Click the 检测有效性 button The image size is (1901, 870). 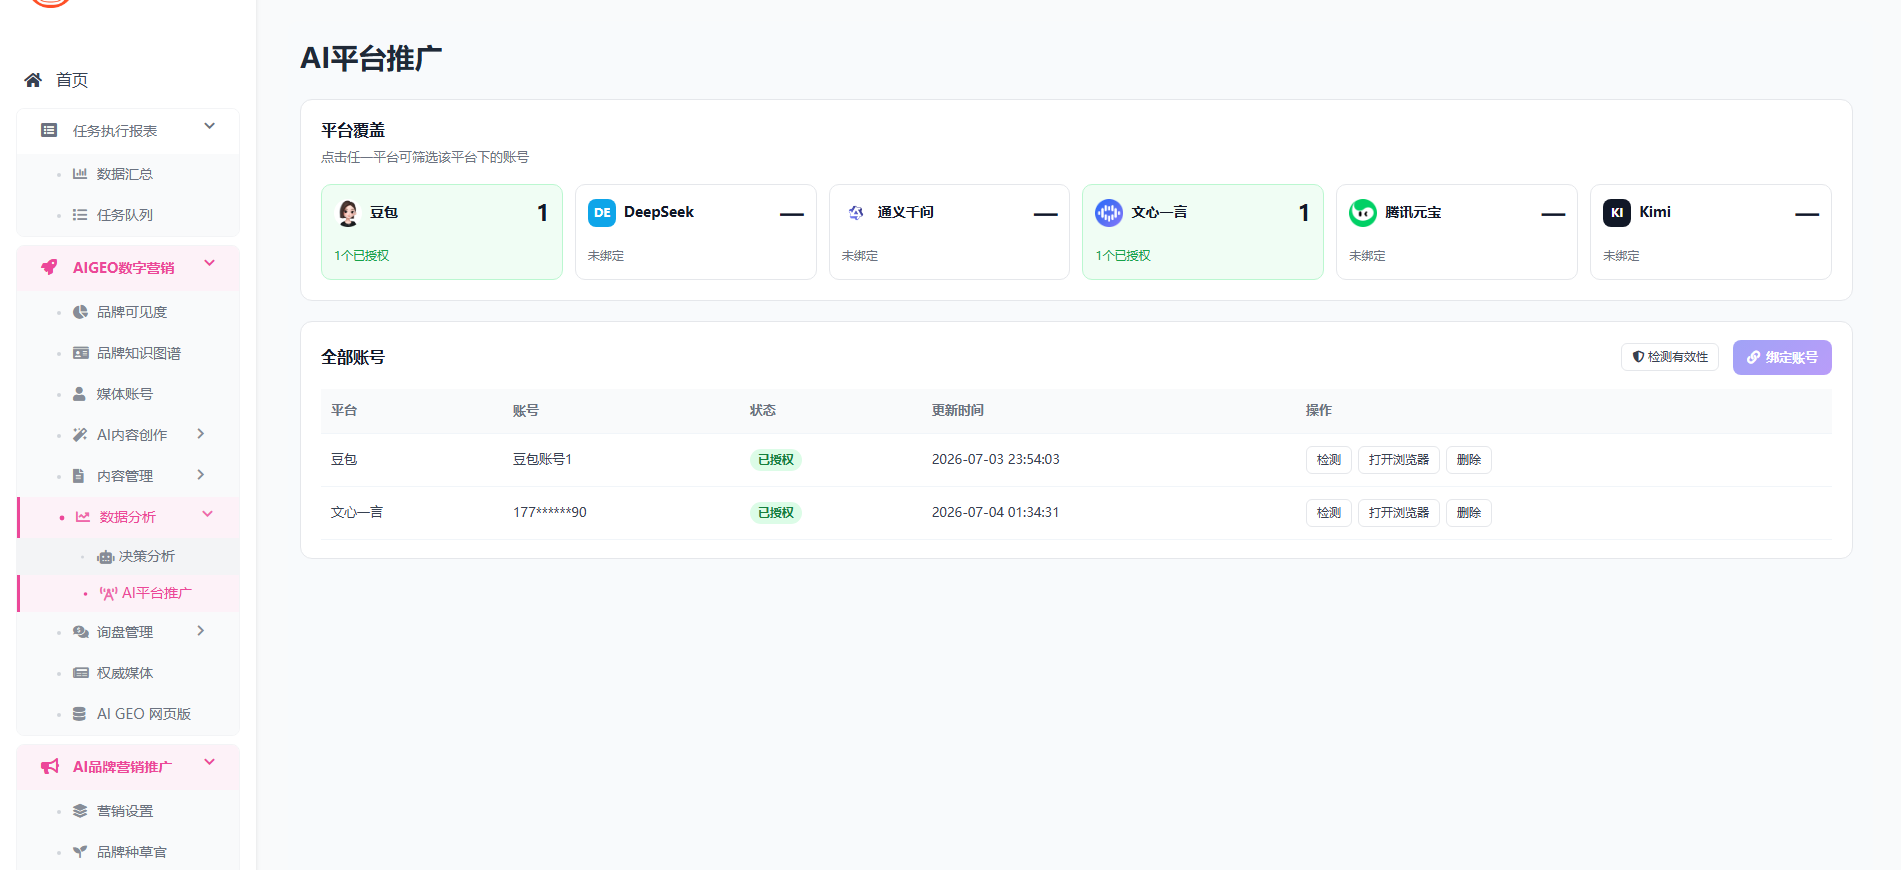click(x=1670, y=357)
